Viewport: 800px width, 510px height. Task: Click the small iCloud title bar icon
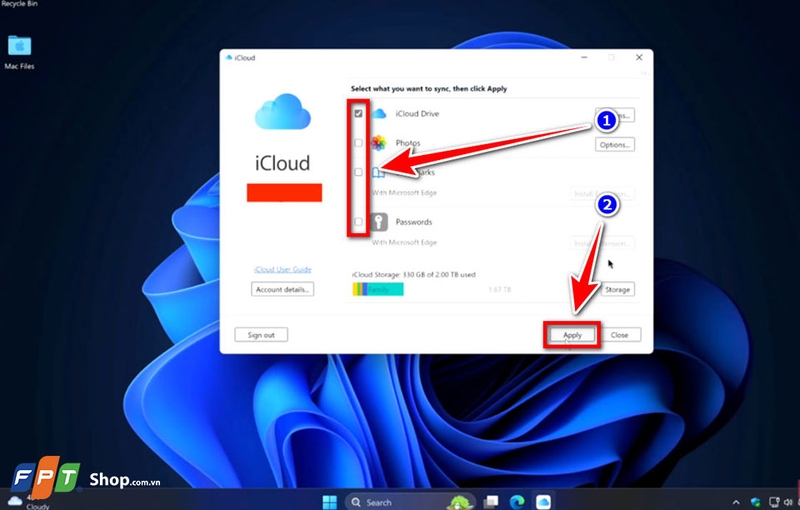coord(229,58)
